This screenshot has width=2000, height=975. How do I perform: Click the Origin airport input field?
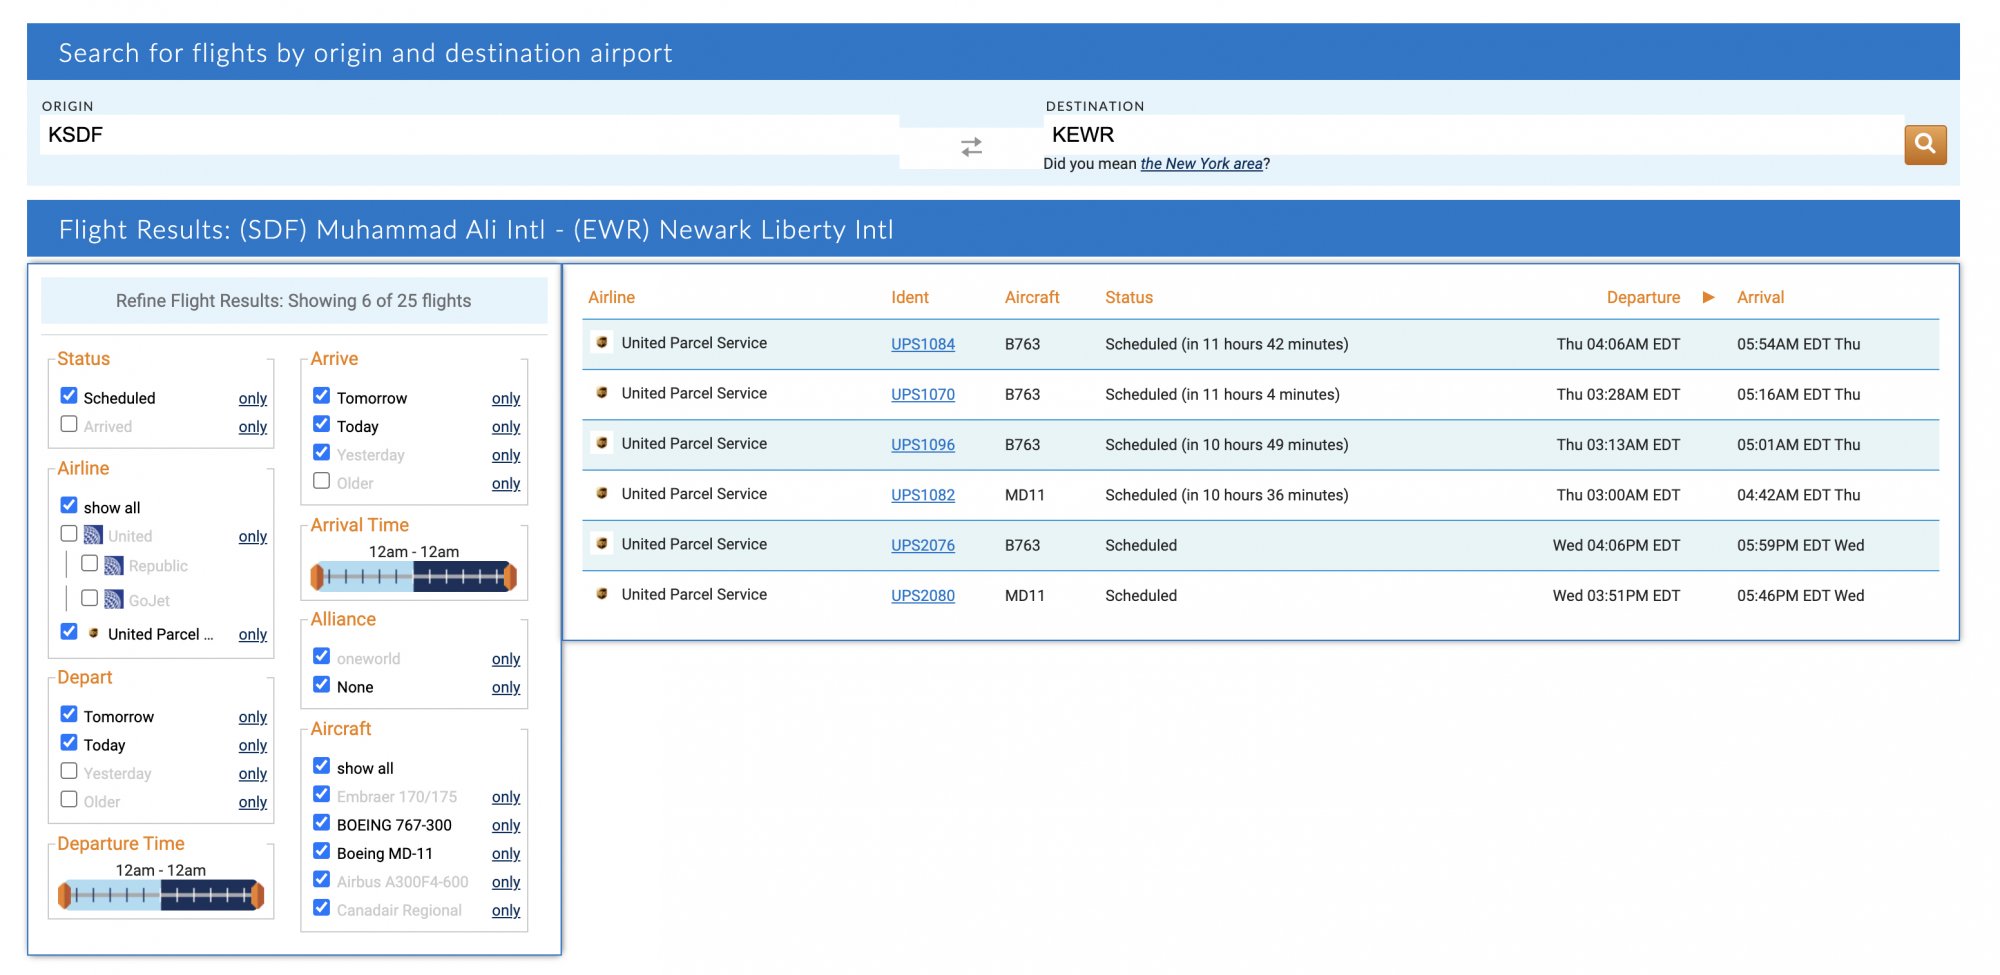coord(469,135)
